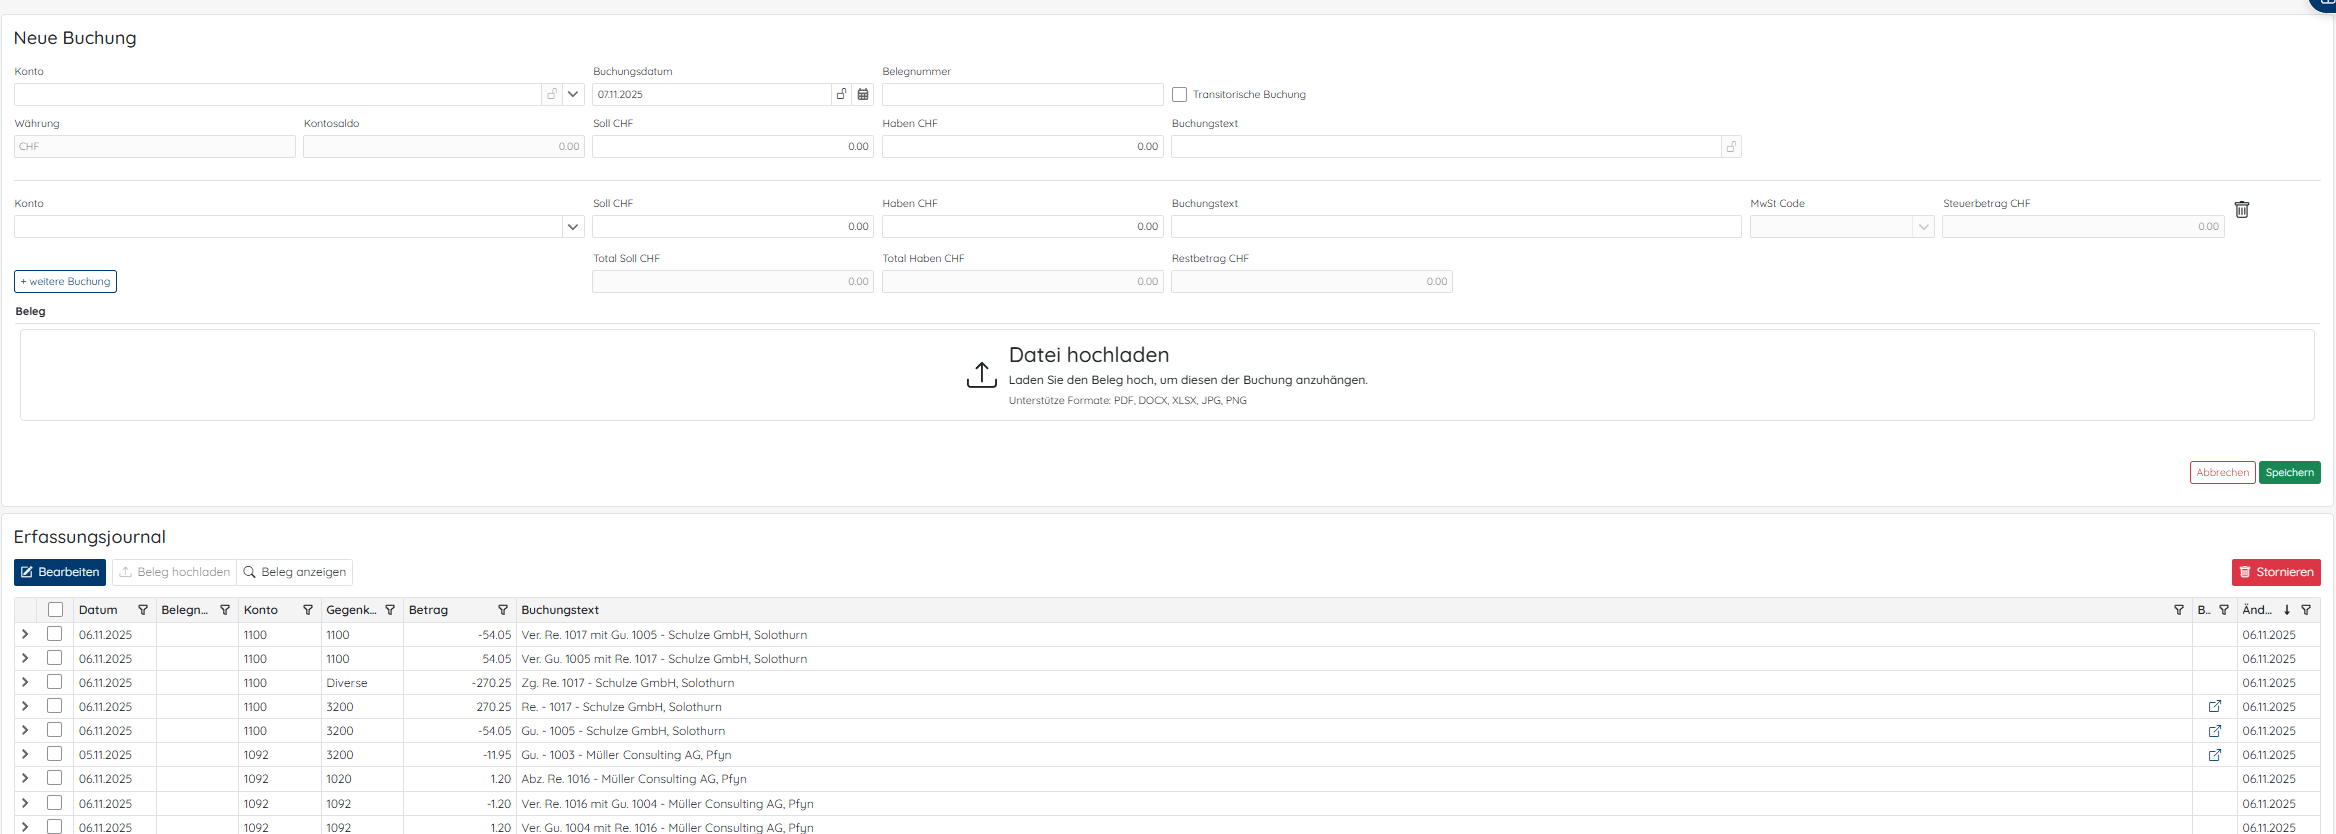The image size is (2336, 834).
Task: Toggle the select-all checkbox in journal header
Action: (56, 610)
